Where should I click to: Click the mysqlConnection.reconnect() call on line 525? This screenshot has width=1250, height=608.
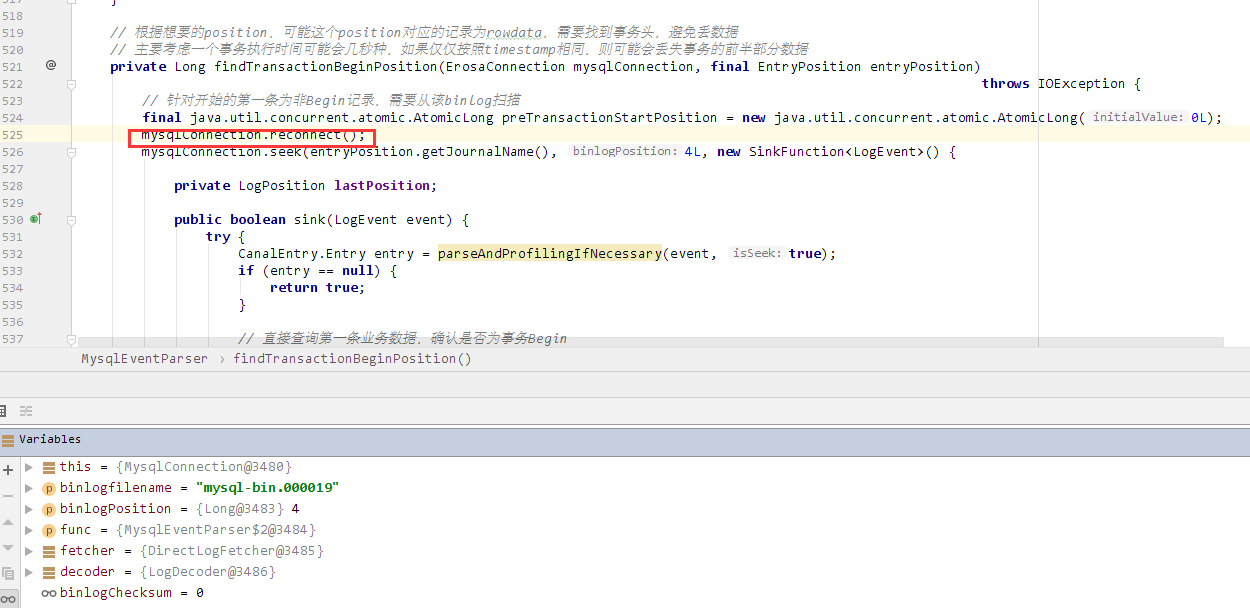point(253,135)
